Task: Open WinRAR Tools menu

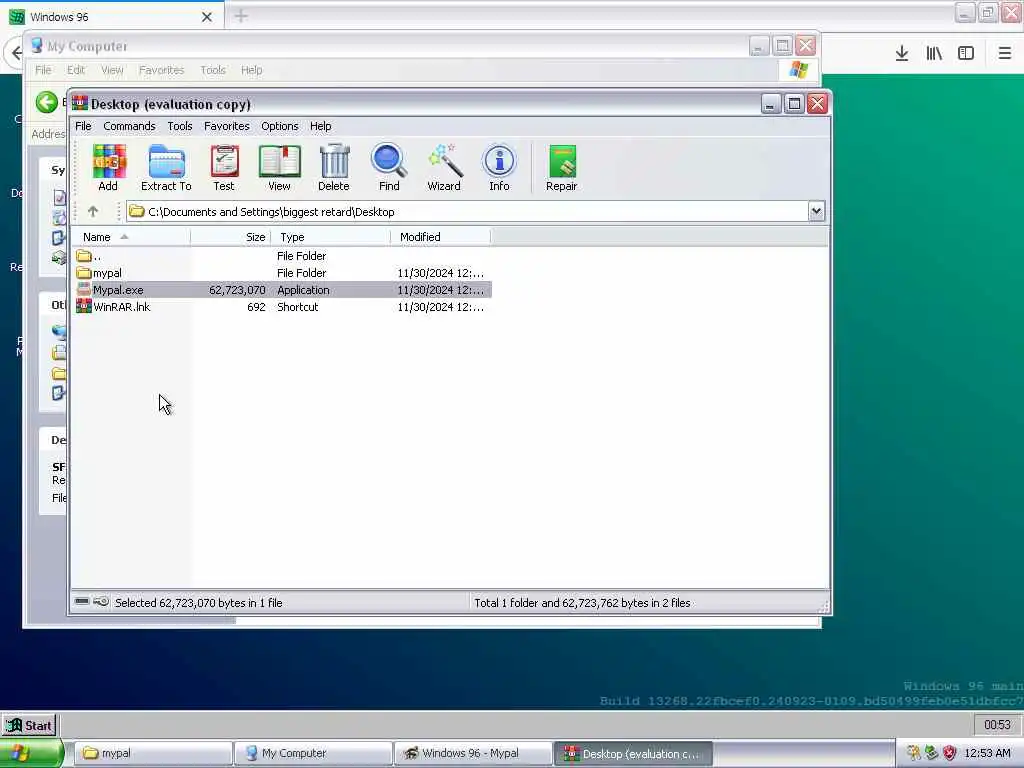Action: pyautogui.click(x=180, y=126)
